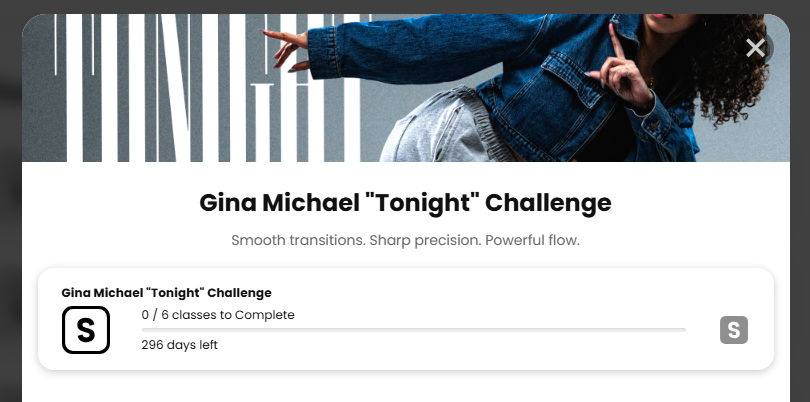Click the dark strip above the modal

(x=405, y=6)
